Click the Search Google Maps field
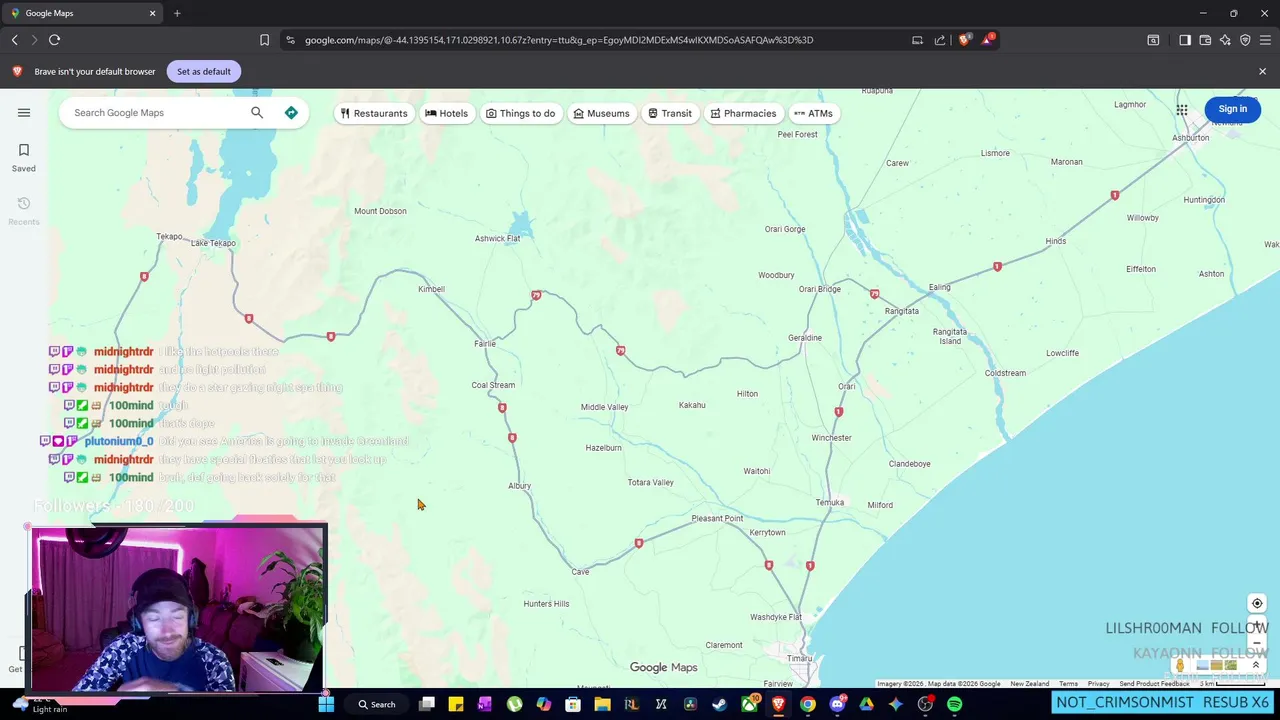This screenshot has width=1280, height=720. pyautogui.click(x=155, y=113)
